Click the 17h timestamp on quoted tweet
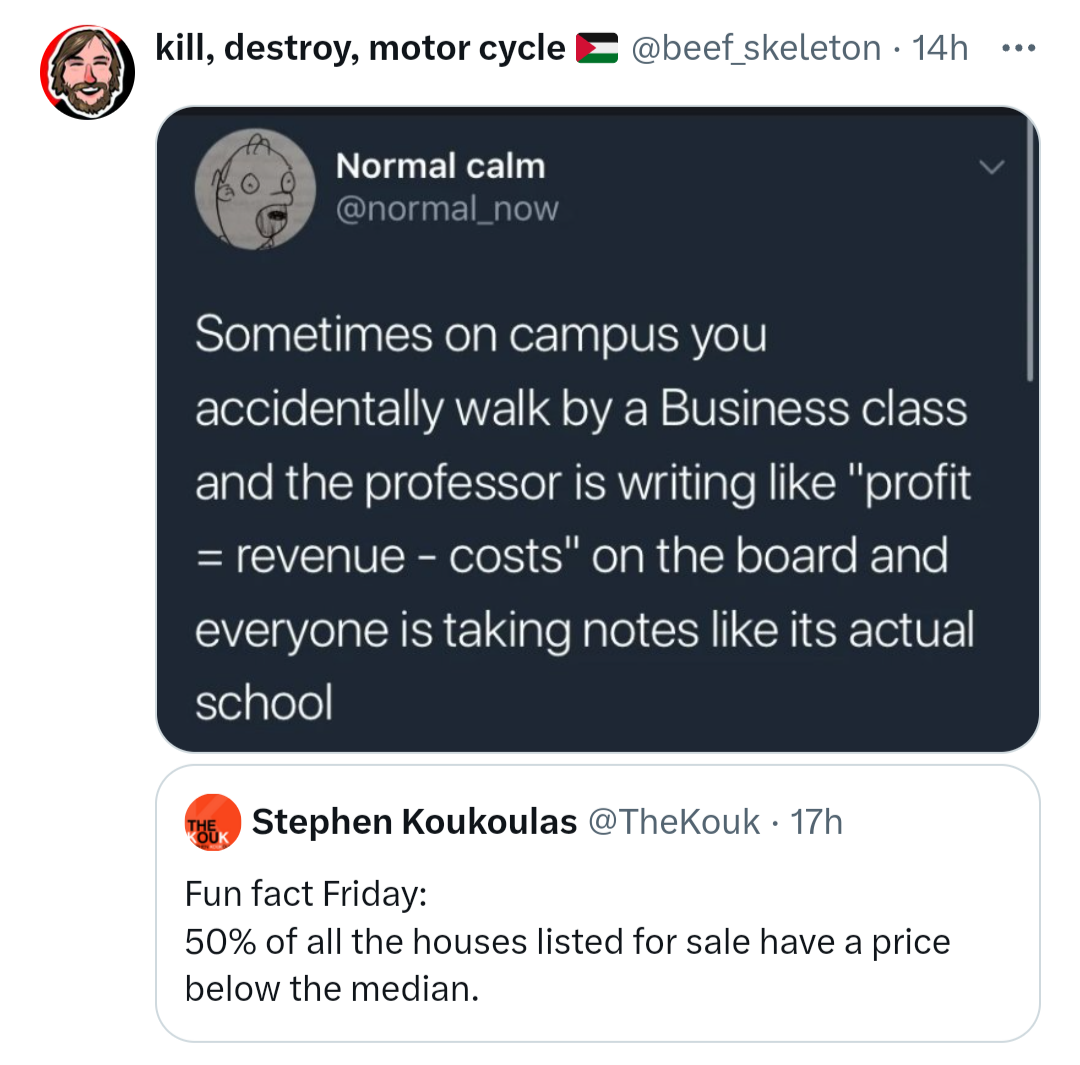 pyautogui.click(x=816, y=821)
